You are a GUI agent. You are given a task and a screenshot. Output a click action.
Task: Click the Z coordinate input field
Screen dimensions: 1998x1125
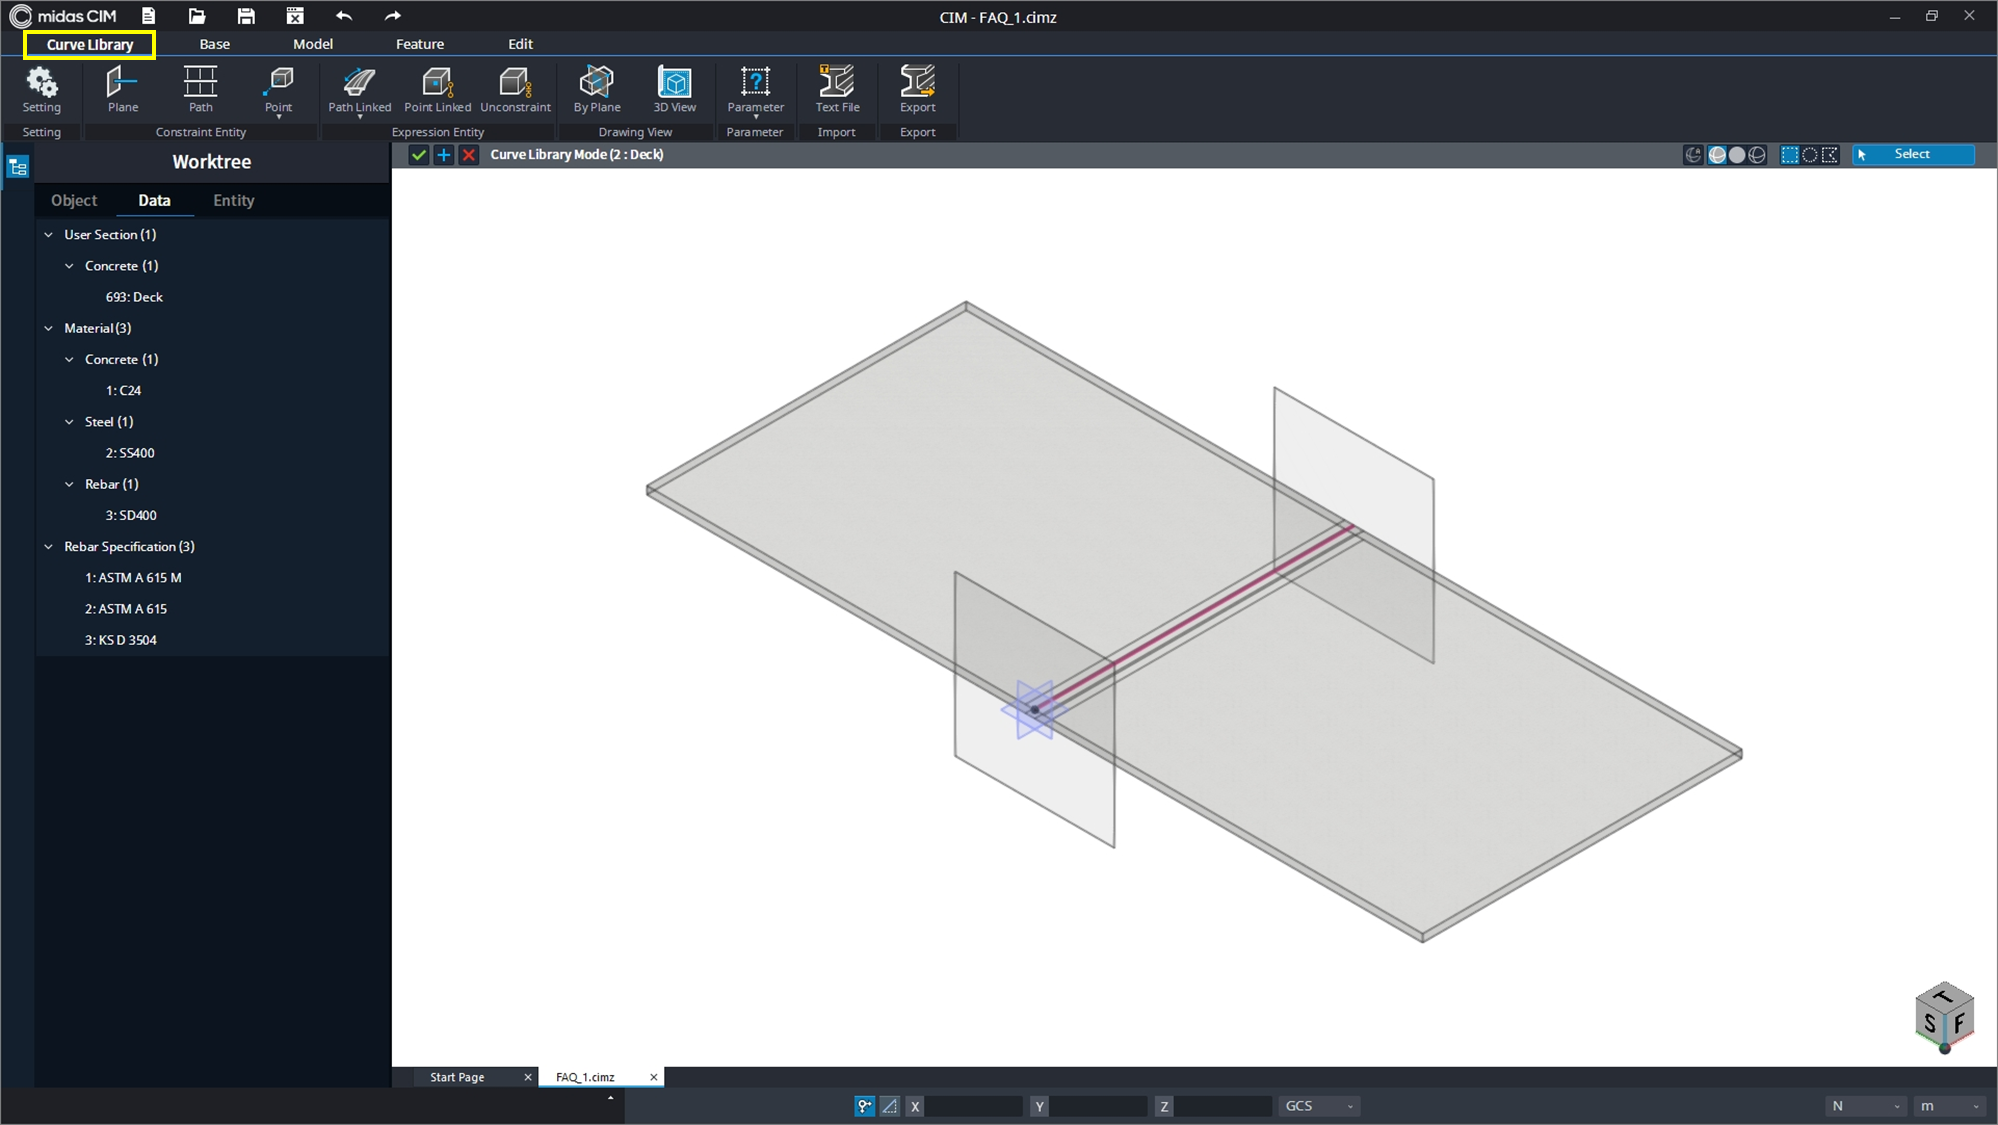click(x=1222, y=1106)
